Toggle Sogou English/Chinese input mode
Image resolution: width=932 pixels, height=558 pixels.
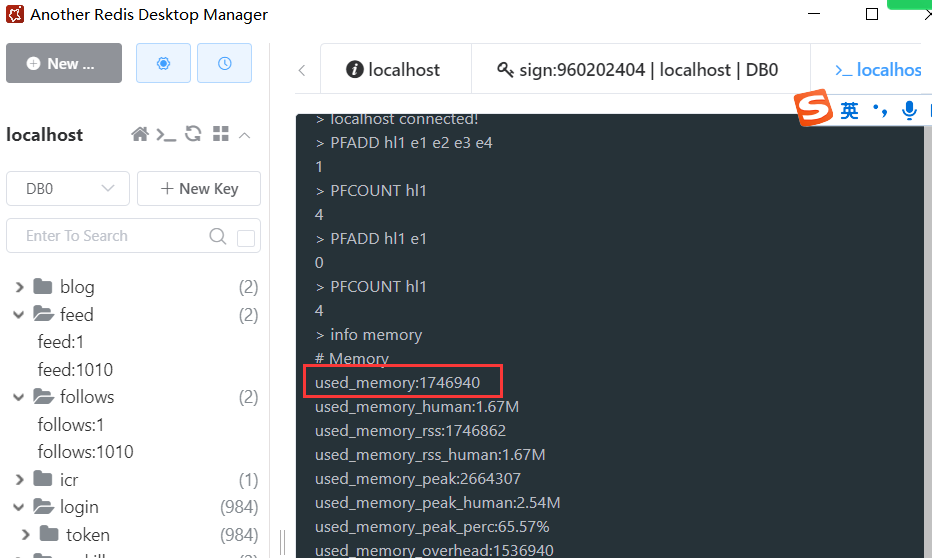point(849,110)
